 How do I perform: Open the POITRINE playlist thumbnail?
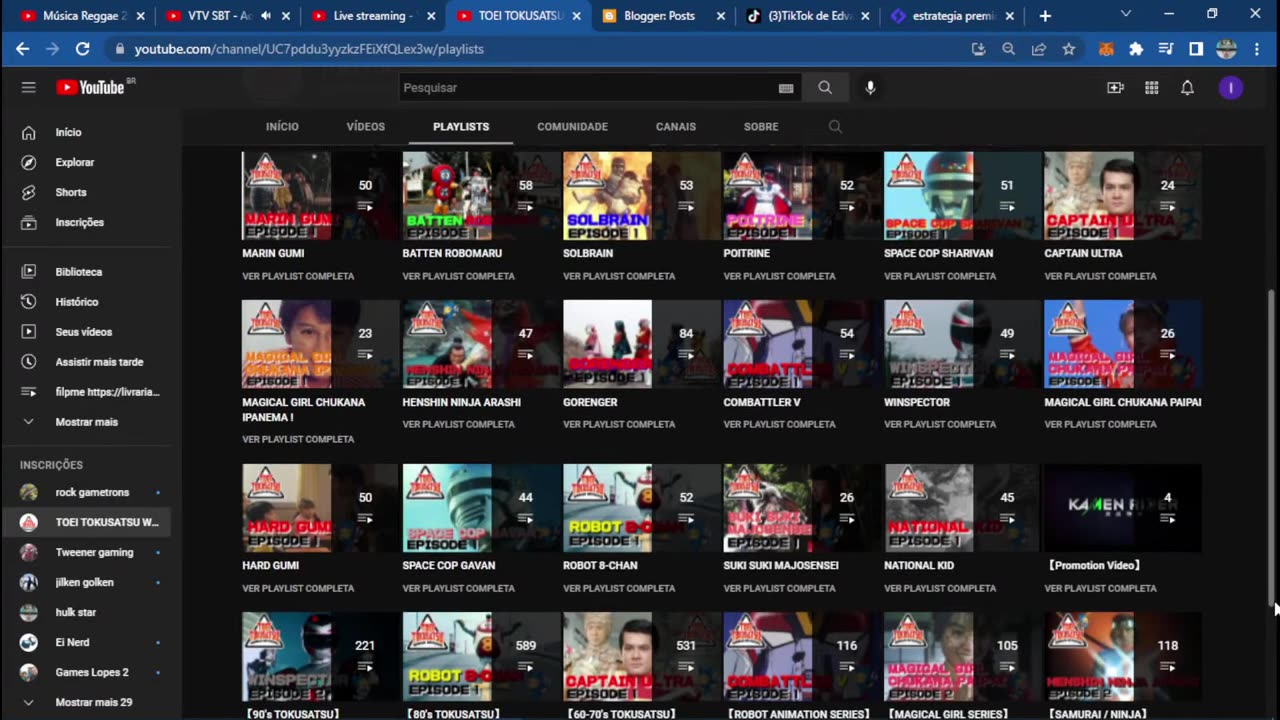[802, 196]
